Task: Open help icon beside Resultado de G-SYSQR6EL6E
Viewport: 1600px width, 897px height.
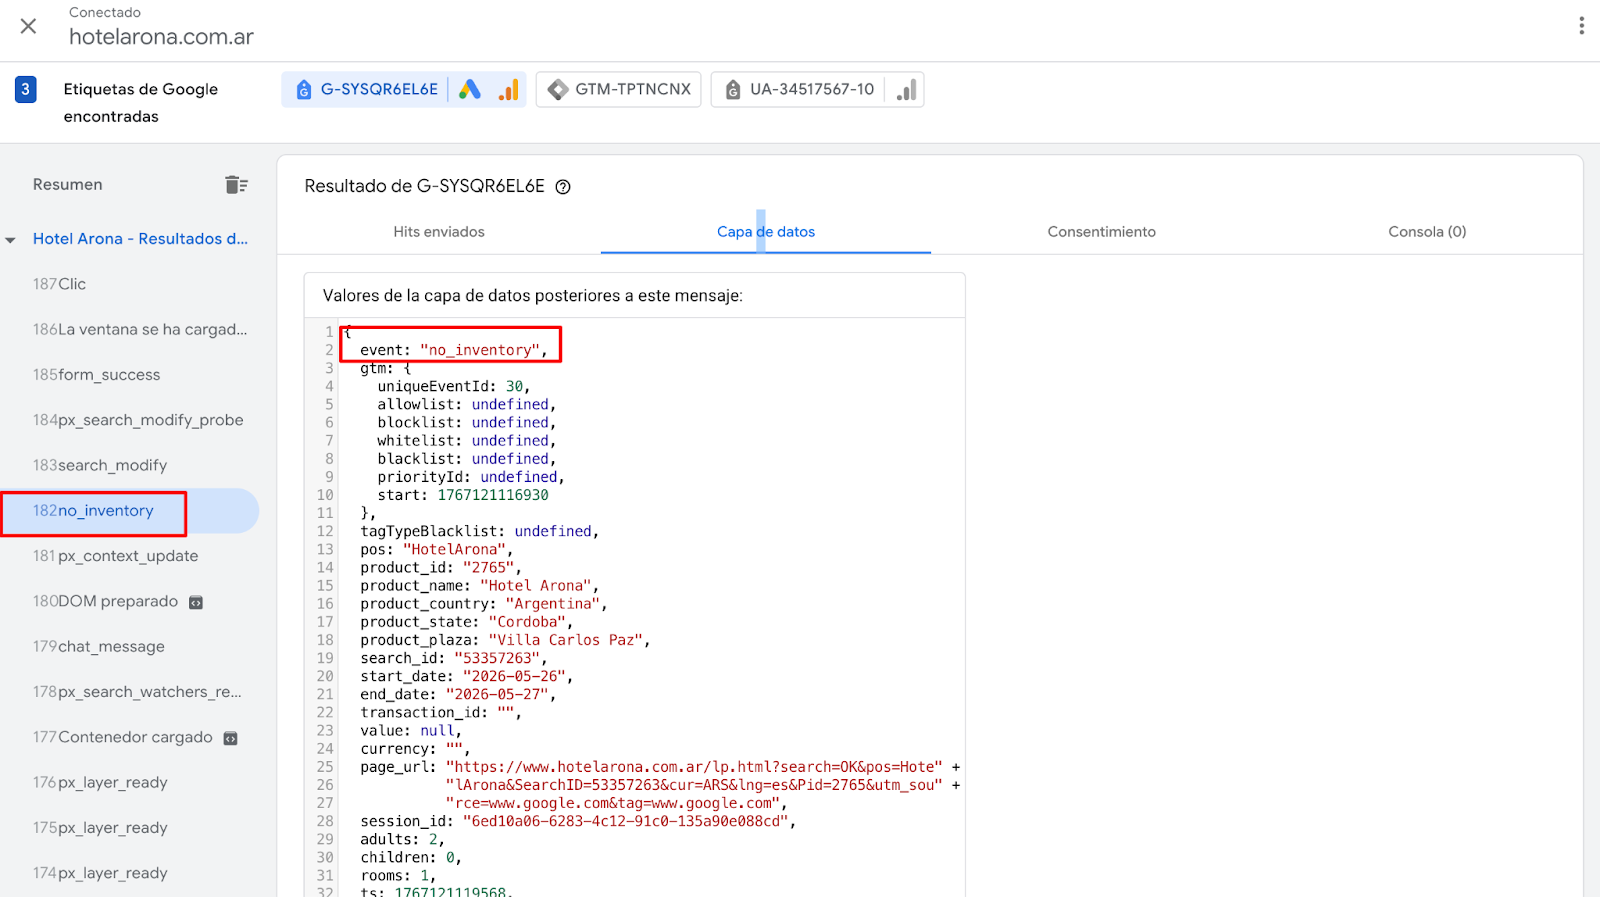Action: [563, 187]
